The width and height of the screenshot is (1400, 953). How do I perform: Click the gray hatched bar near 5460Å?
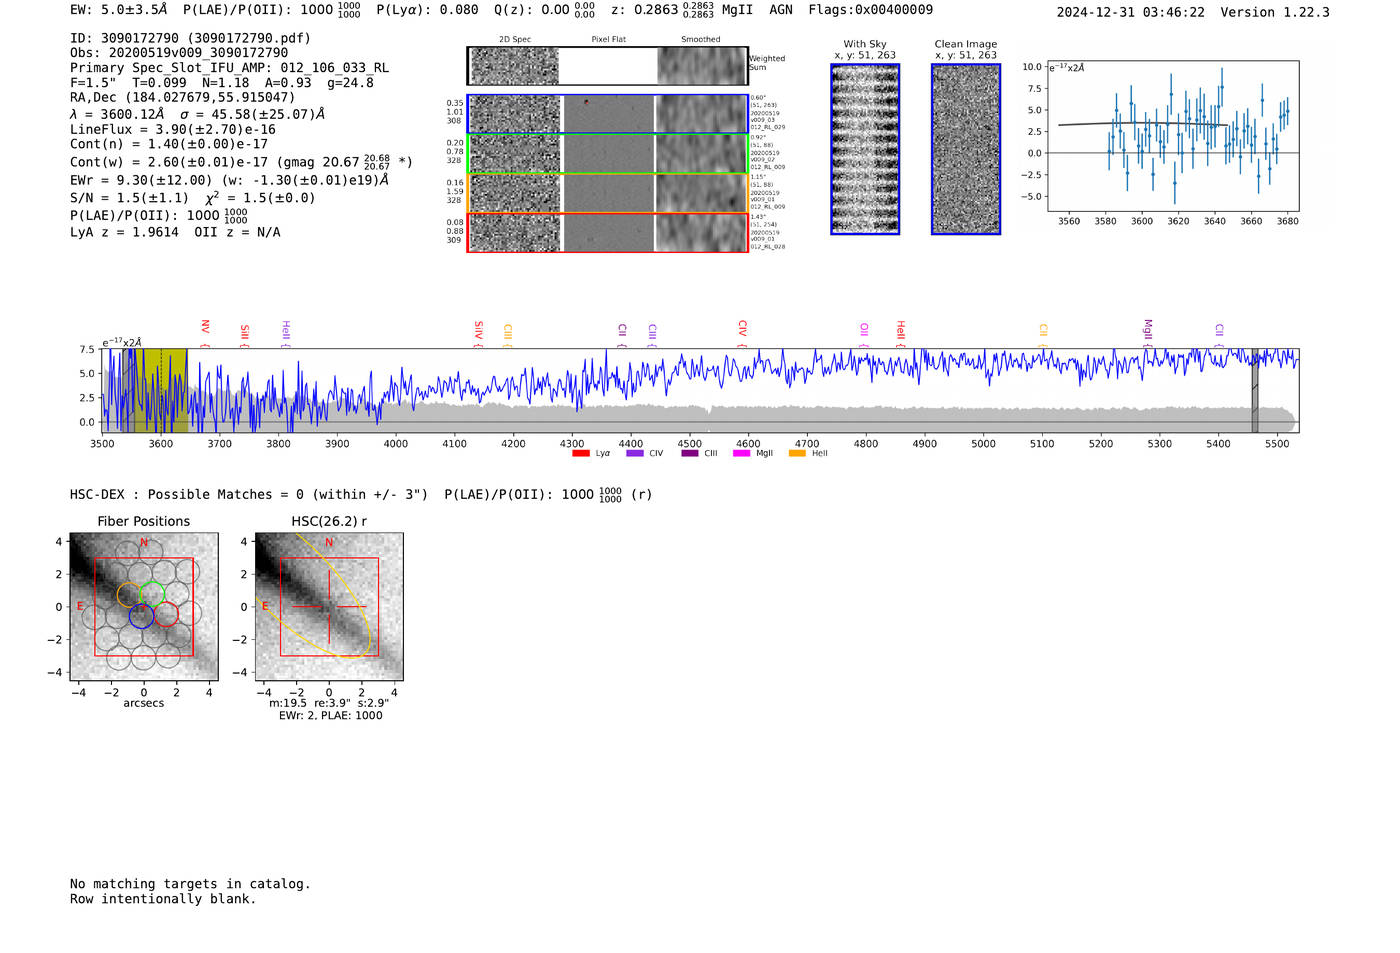(1255, 390)
